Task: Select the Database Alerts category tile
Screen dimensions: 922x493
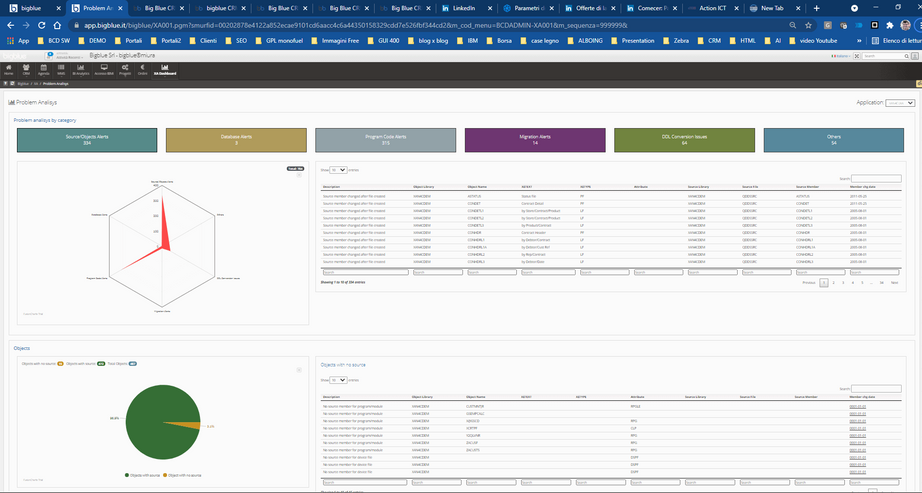Action: coord(236,140)
